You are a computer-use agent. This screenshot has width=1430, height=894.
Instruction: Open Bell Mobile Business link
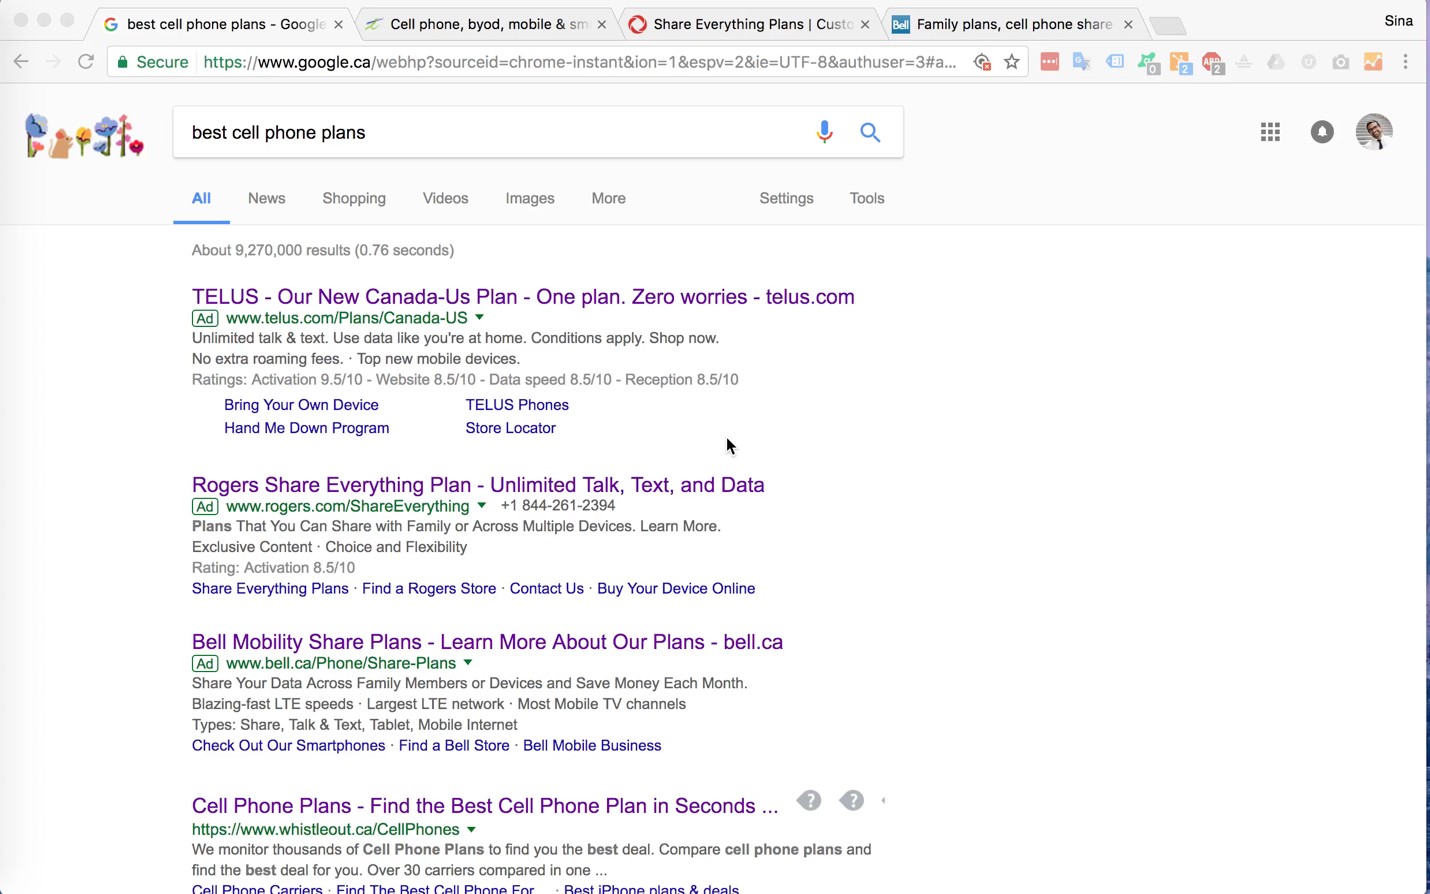pos(592,746)
